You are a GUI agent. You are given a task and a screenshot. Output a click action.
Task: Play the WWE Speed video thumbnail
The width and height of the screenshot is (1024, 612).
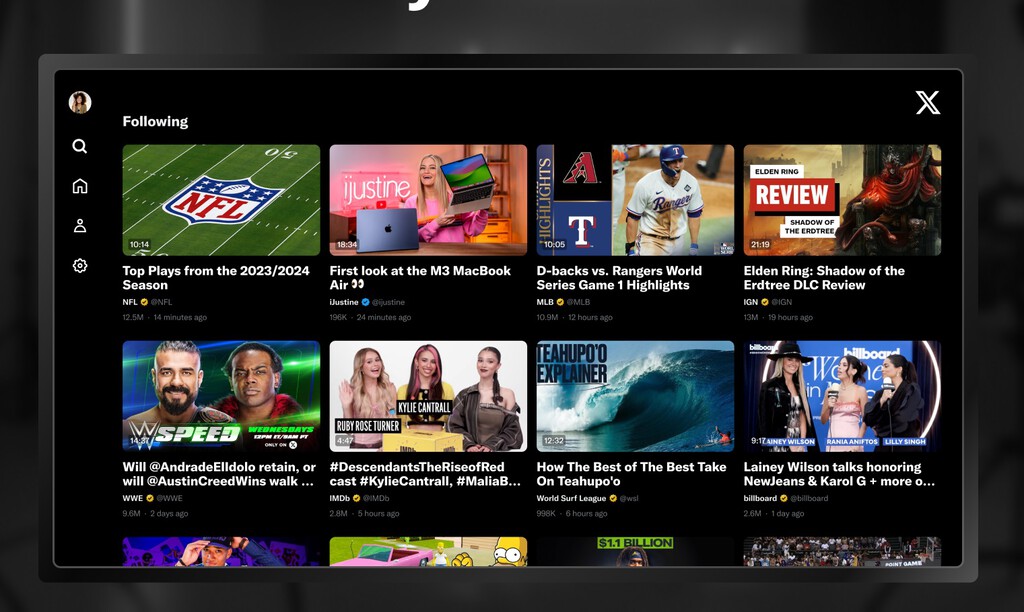point(221,396)
